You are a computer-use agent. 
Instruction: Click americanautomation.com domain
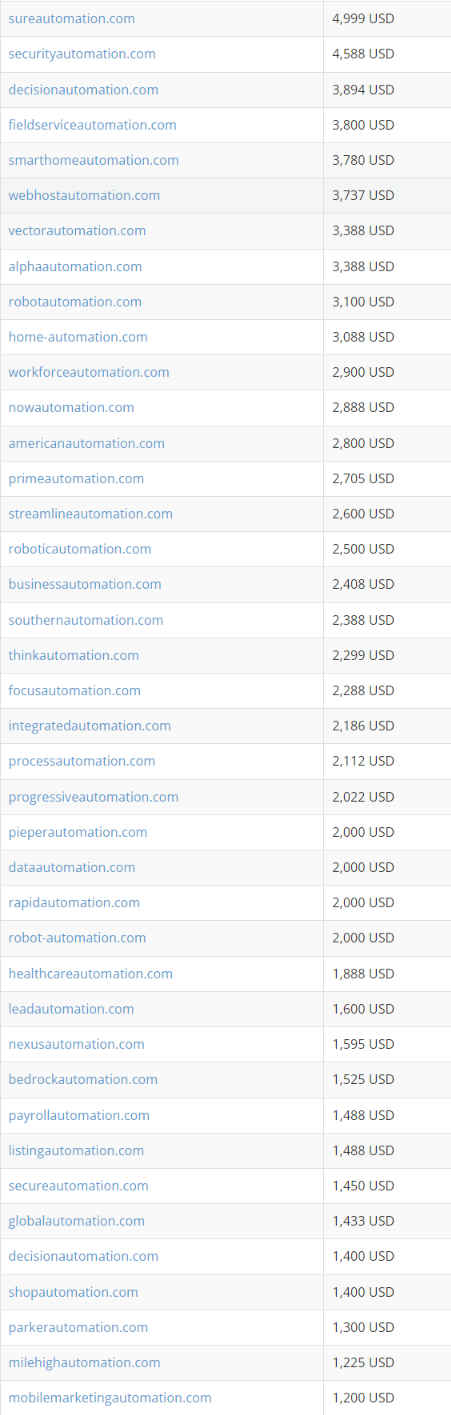coord(87,443)
